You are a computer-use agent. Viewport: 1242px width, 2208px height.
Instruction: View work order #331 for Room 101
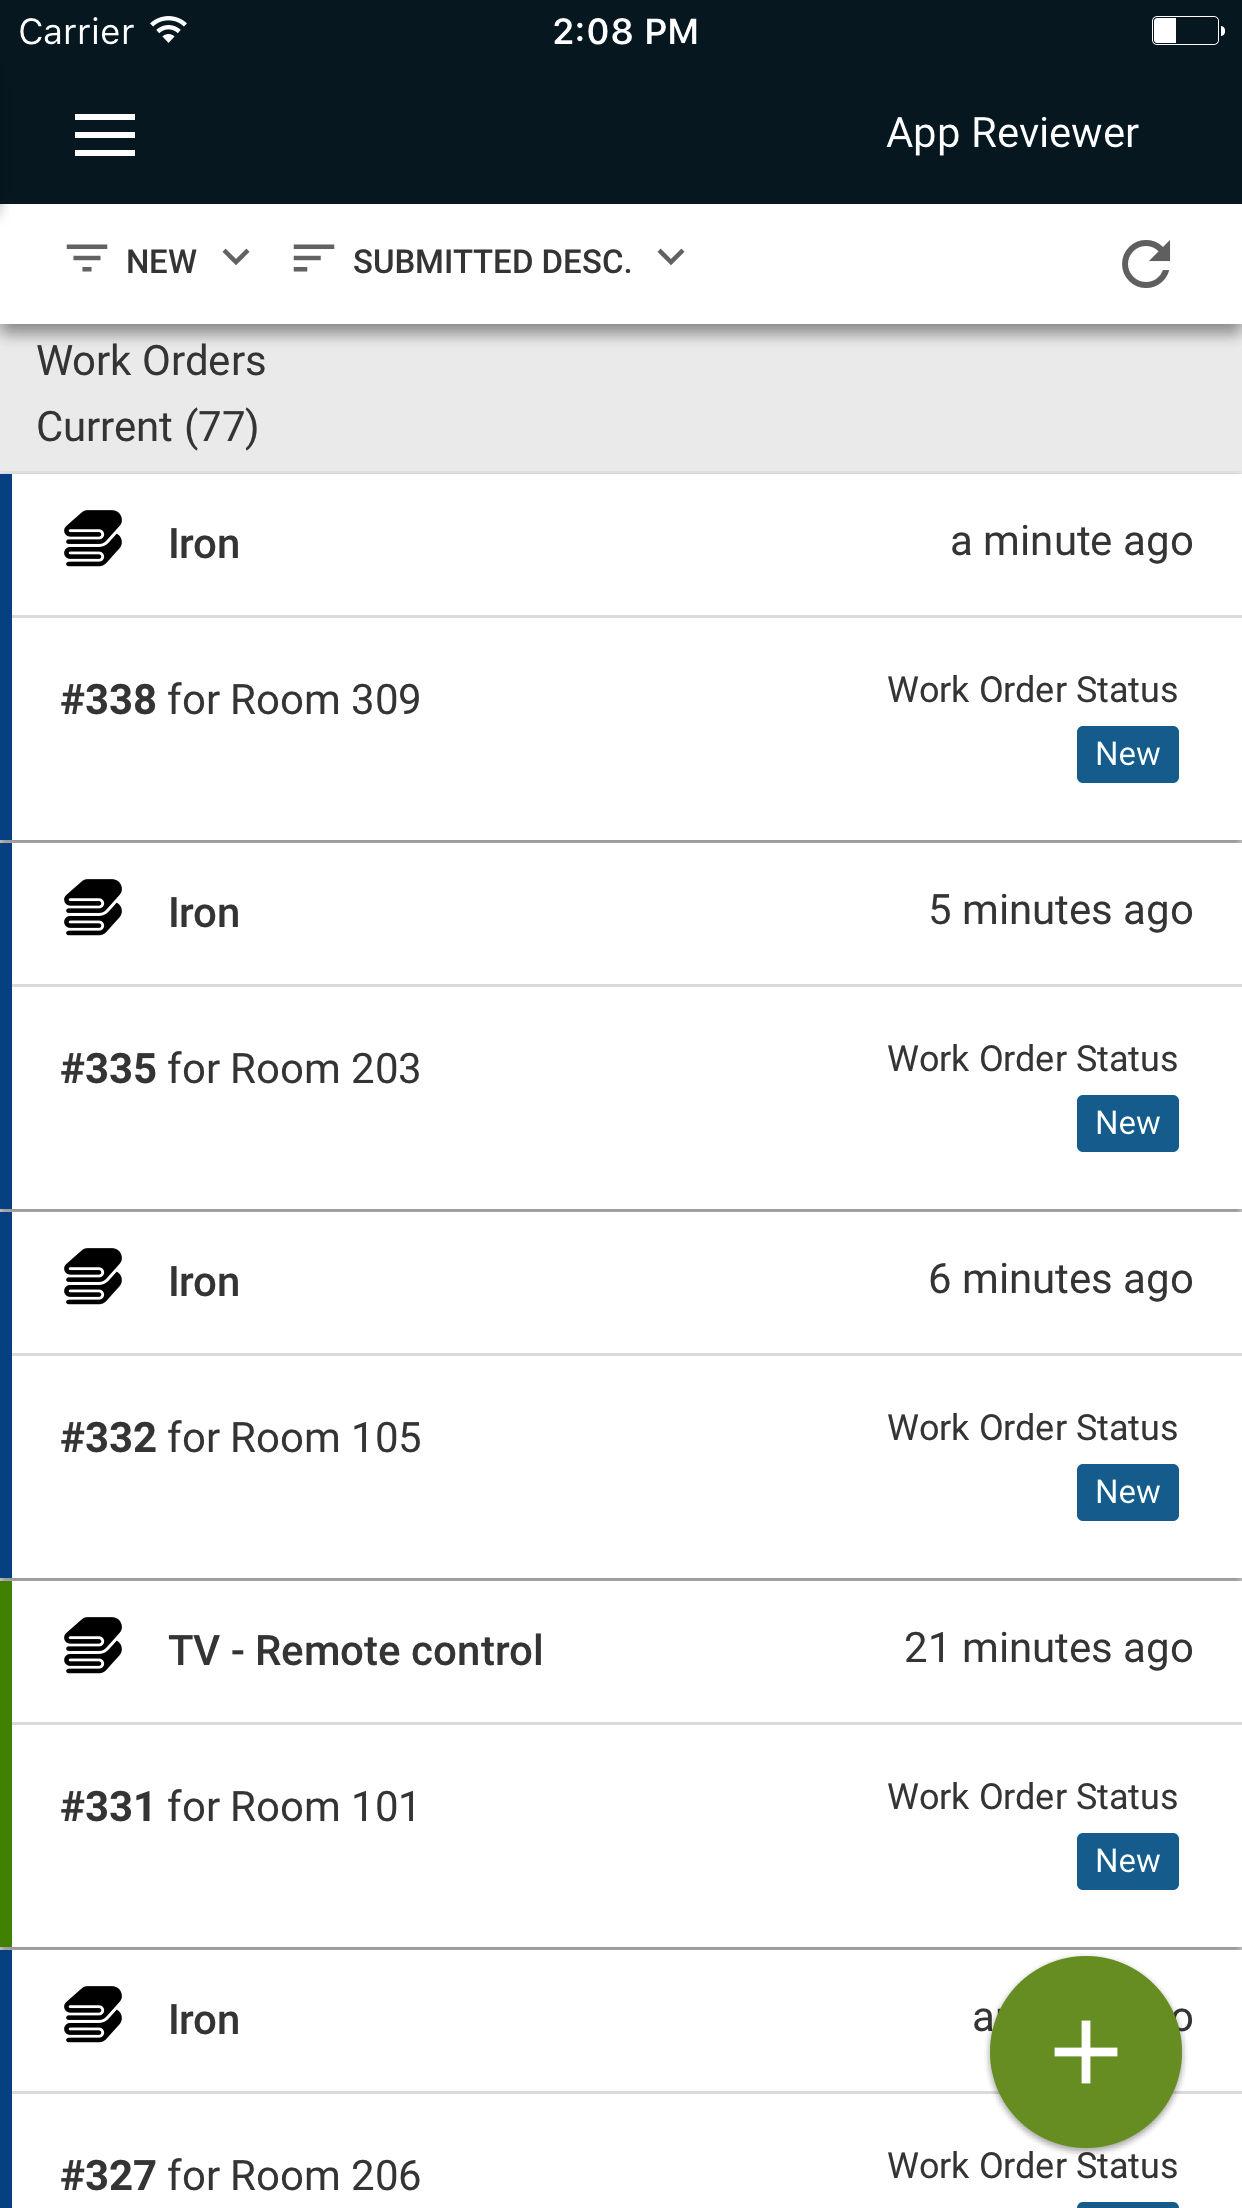pyautogui.click(x=240, y=1807)
